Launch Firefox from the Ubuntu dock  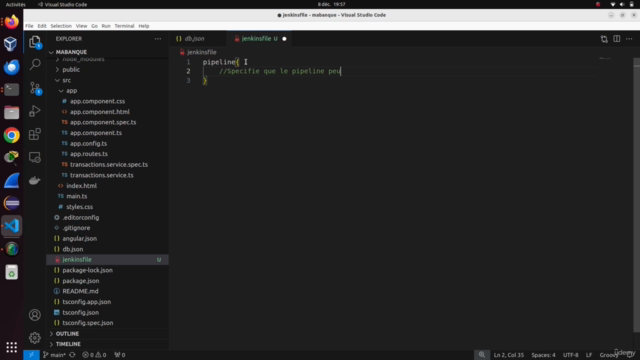(11, 21)
